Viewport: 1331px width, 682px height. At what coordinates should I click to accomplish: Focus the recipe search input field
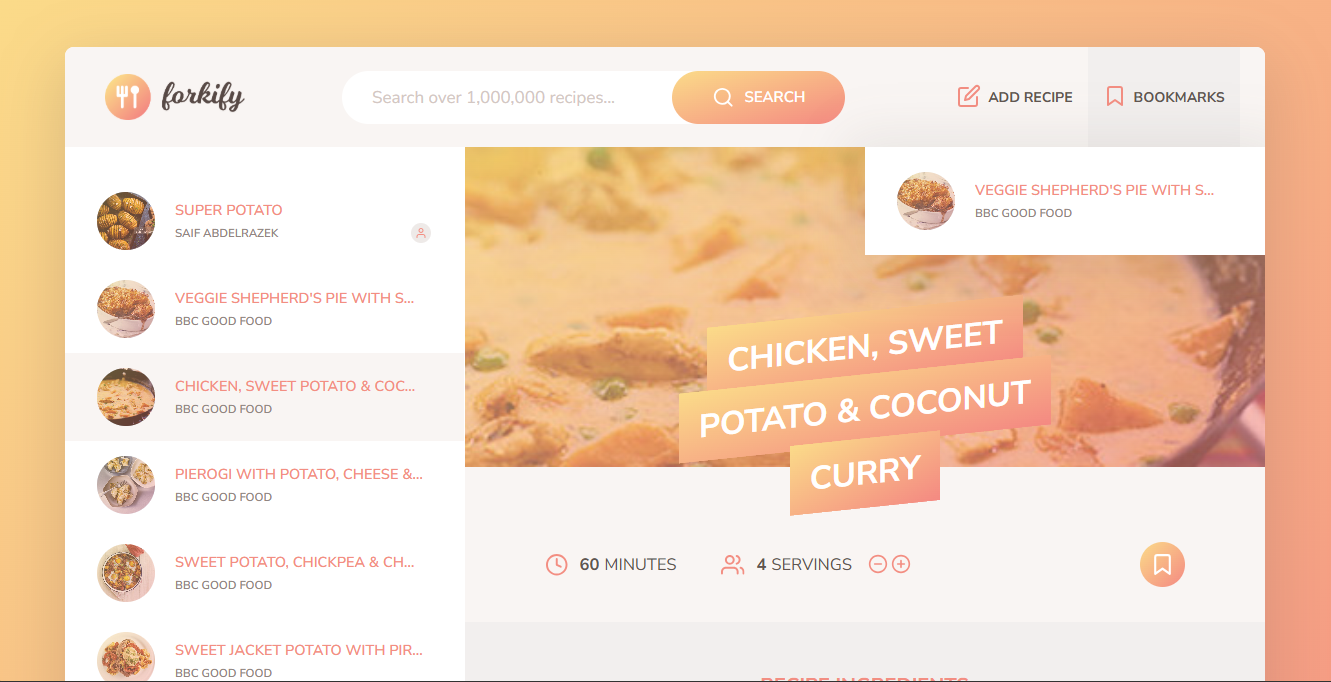[507, 97]
